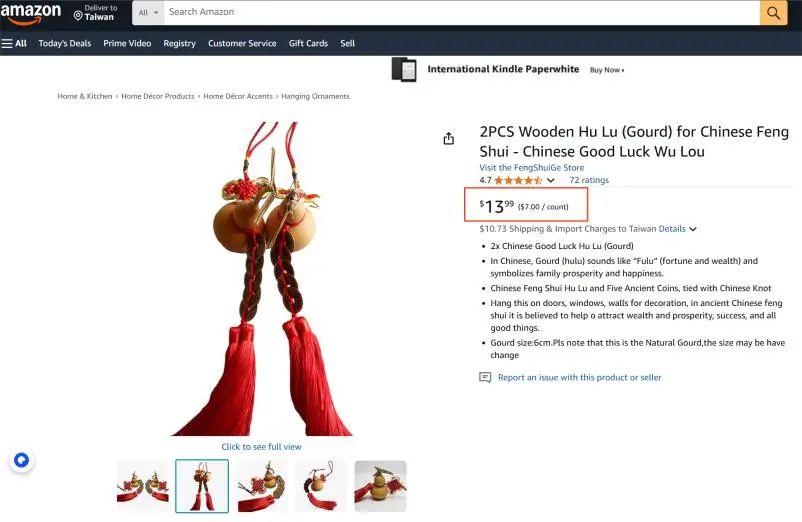Visit the FengShuiGe Store link
802x522 pixels.
(531, 167)
